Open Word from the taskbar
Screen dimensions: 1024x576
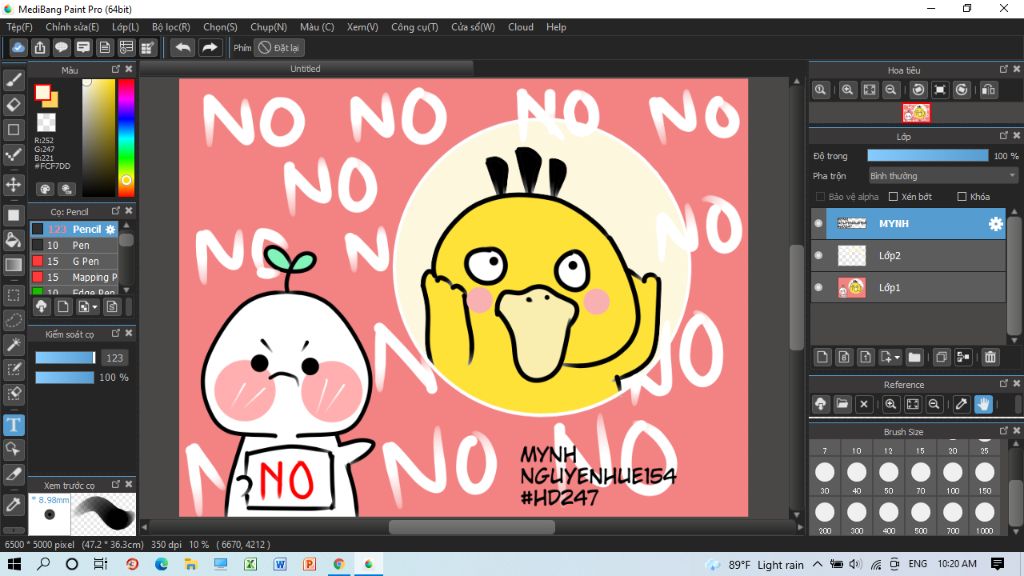pos(280,564)
